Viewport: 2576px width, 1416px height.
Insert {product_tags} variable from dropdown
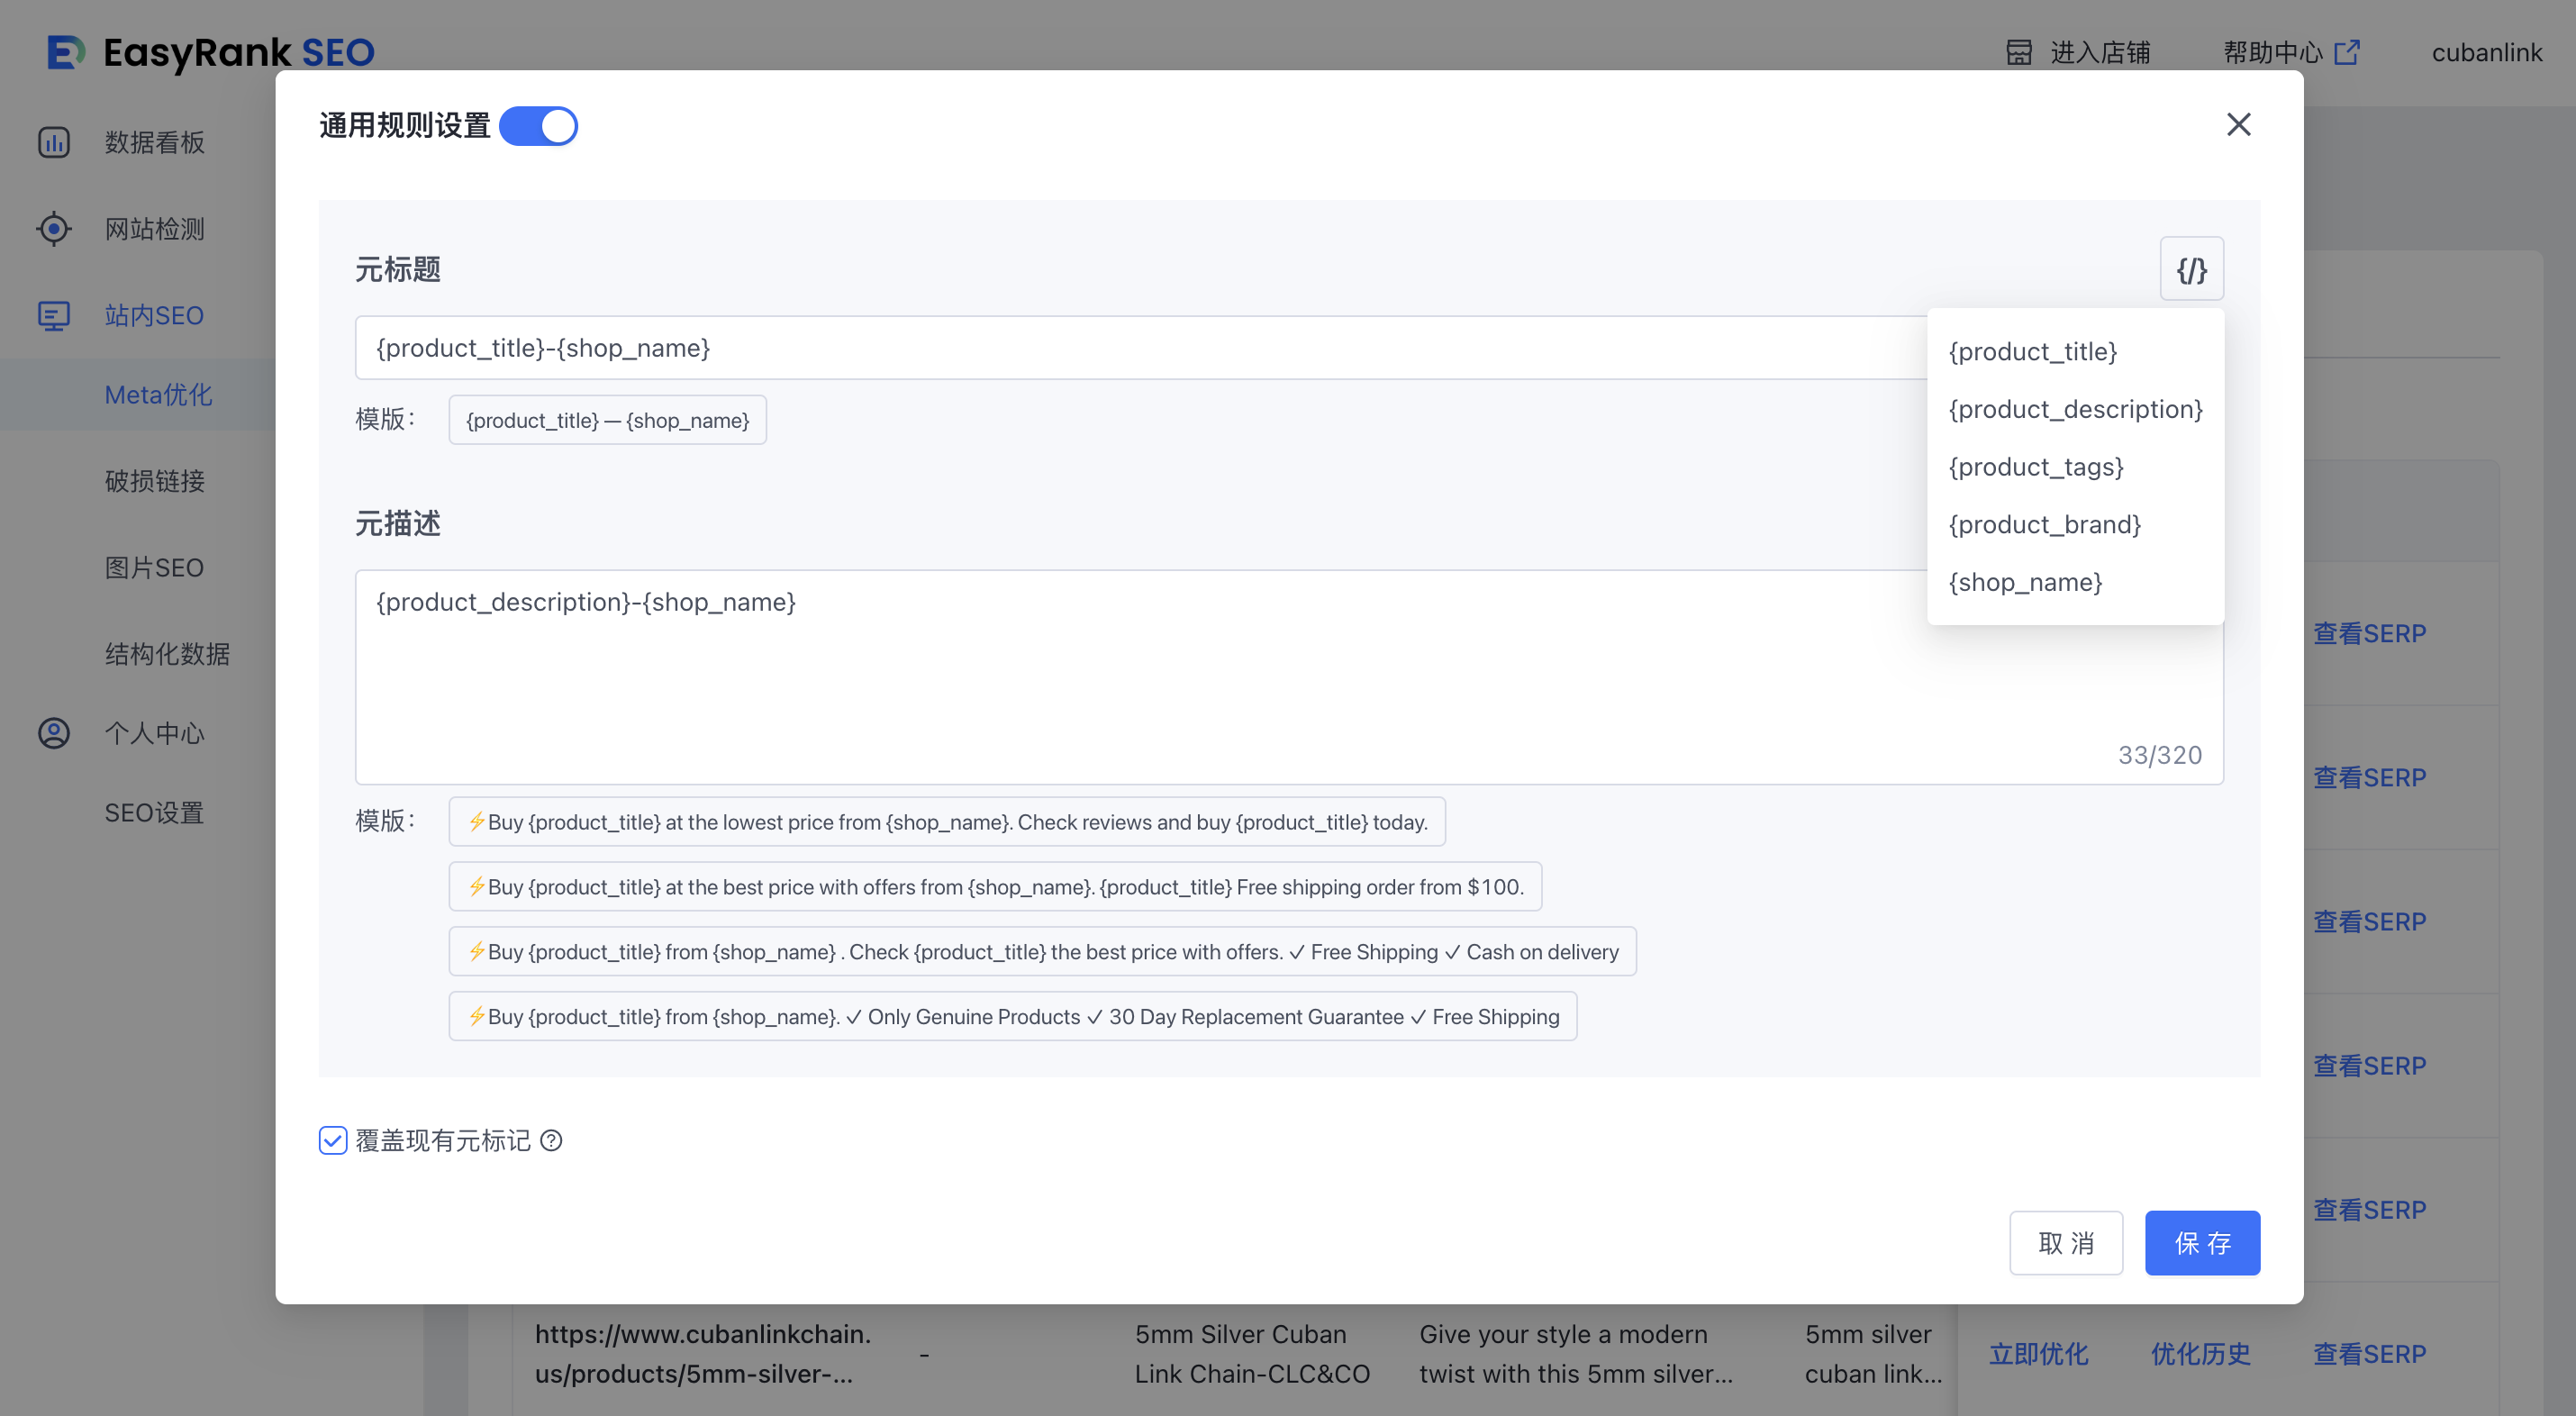(x=2035, y=467)
